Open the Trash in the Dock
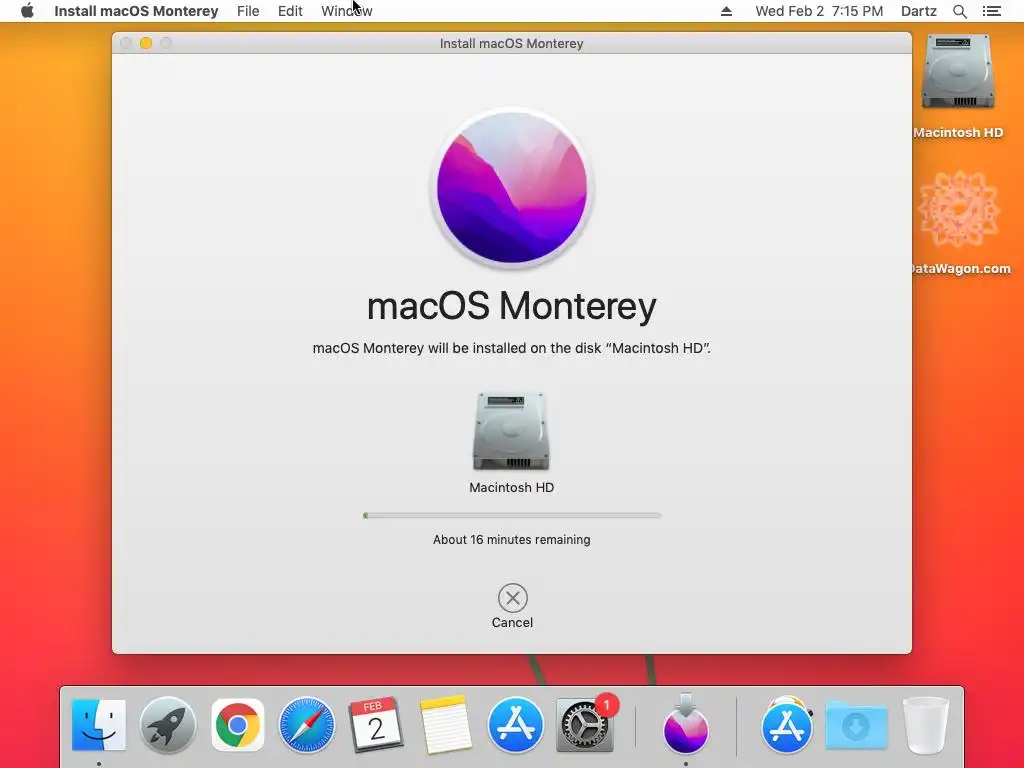This screenshot has height=768, width=1024. pos(925,725)
